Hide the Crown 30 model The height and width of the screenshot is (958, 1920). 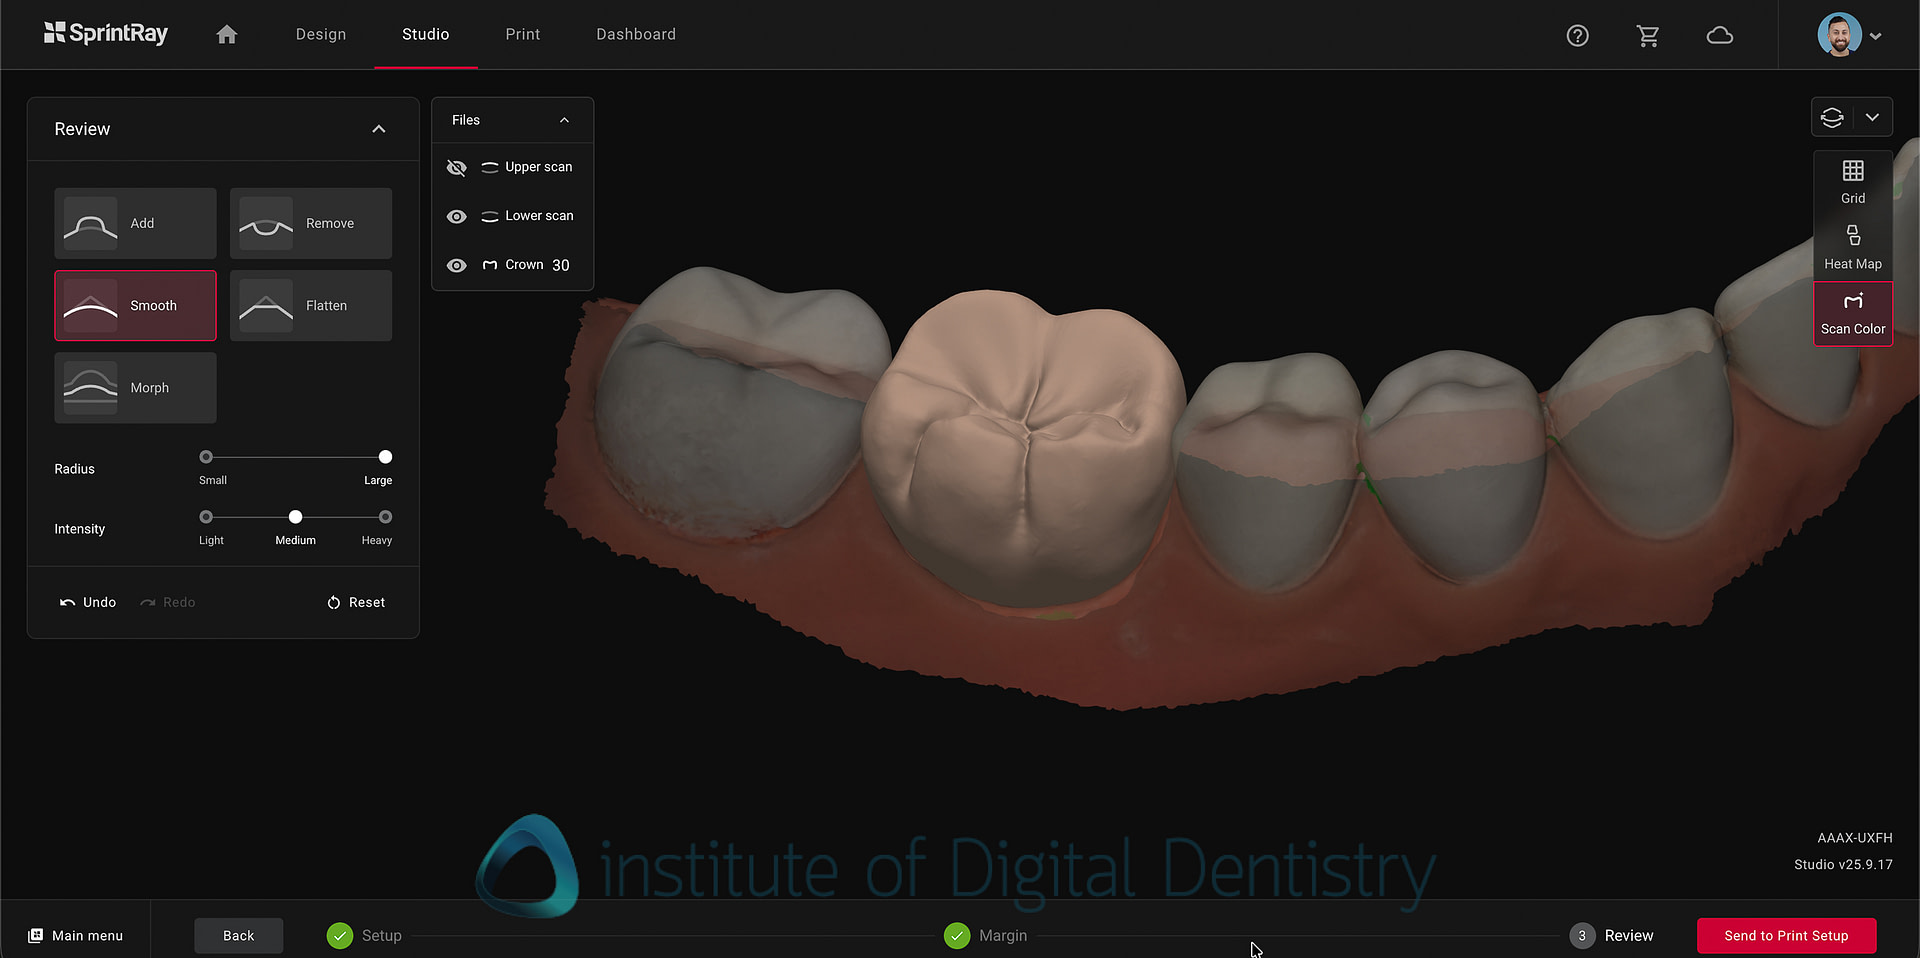(x=457, y=266)
